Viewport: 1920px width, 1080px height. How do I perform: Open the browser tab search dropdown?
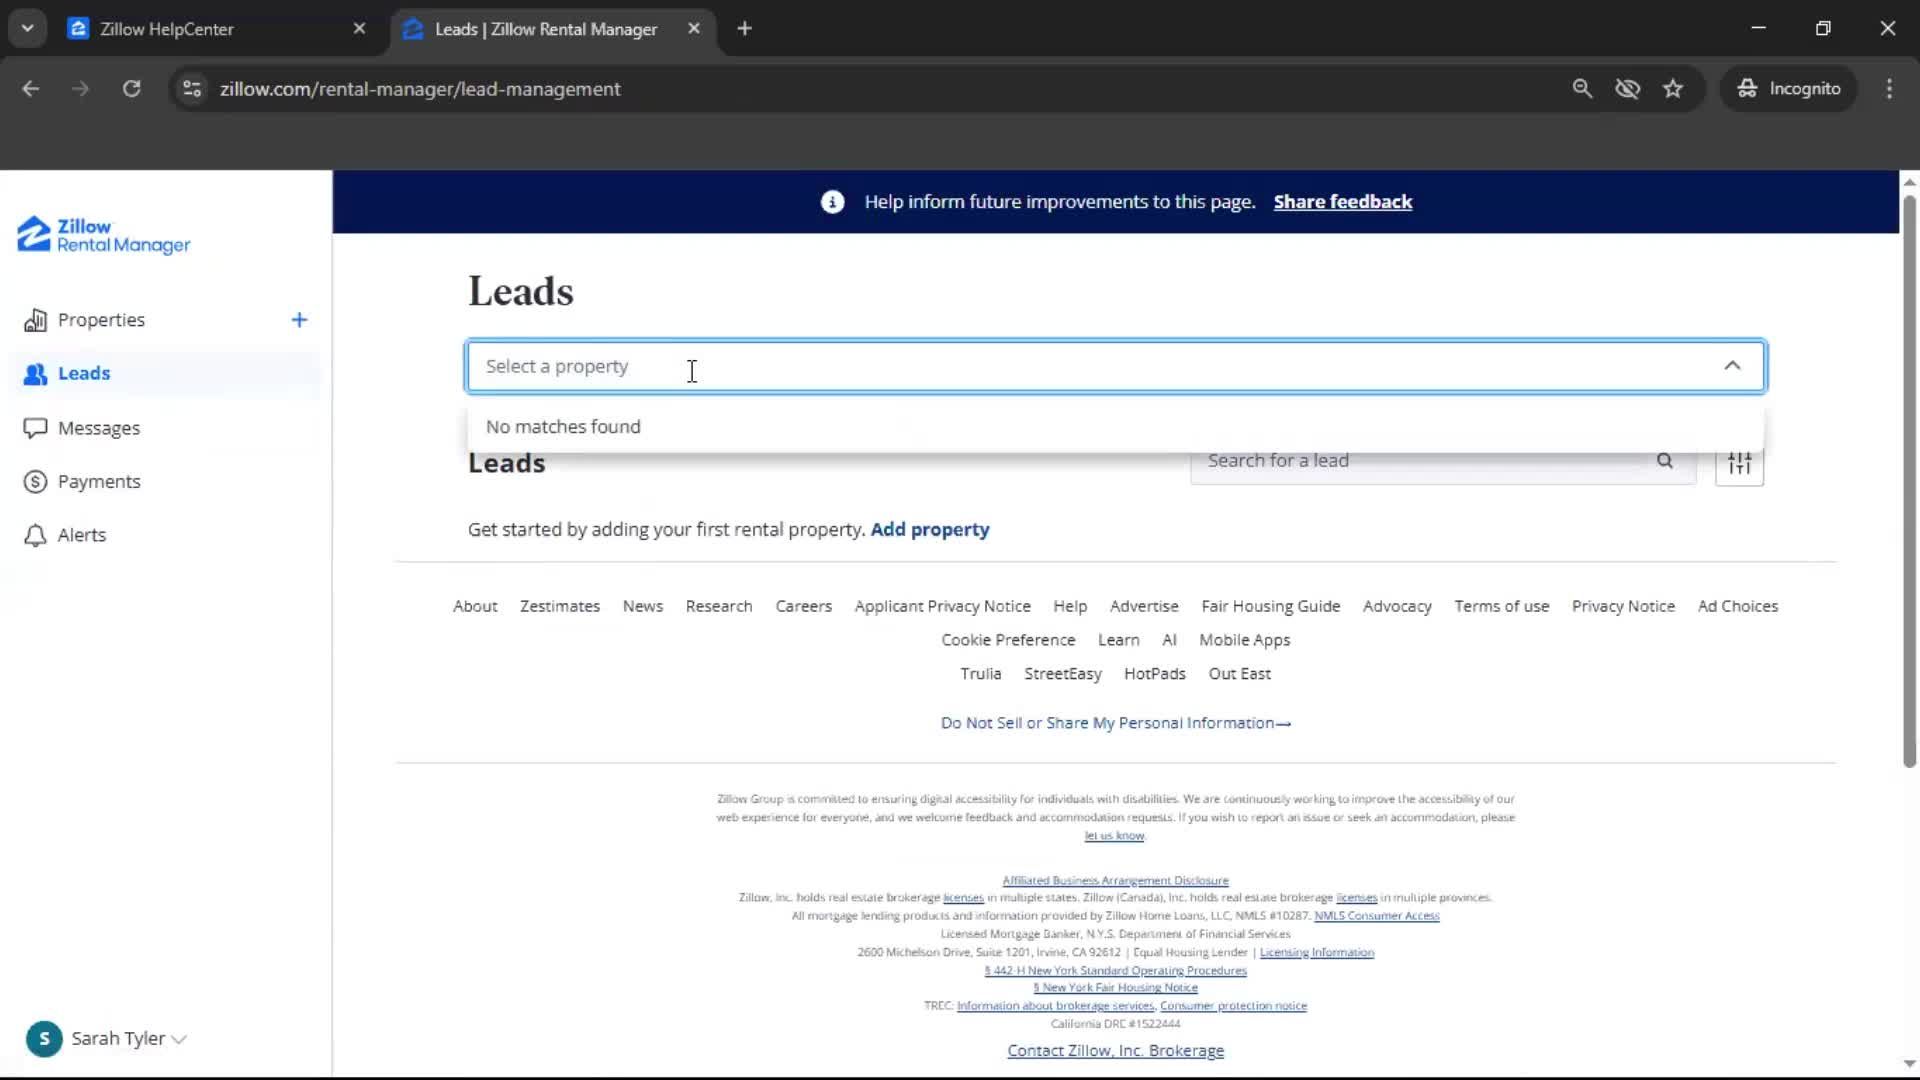coord(27,27)
